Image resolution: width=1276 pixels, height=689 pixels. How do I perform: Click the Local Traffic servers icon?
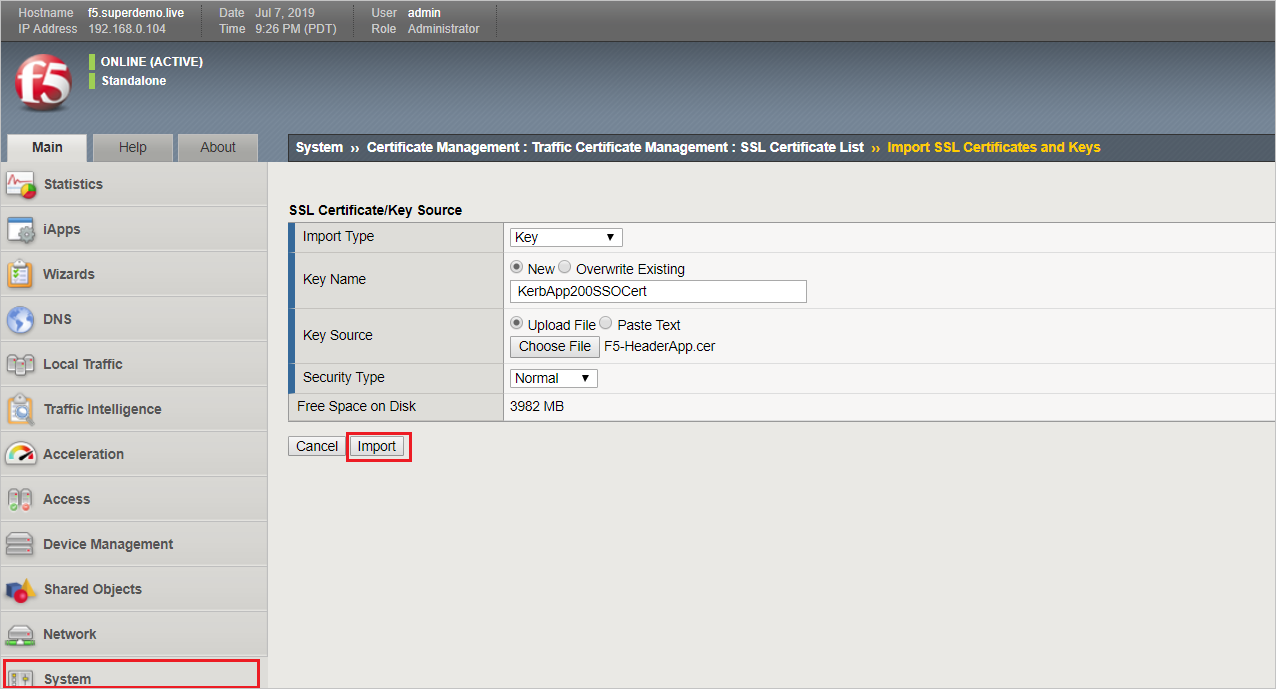pos(21,364)
